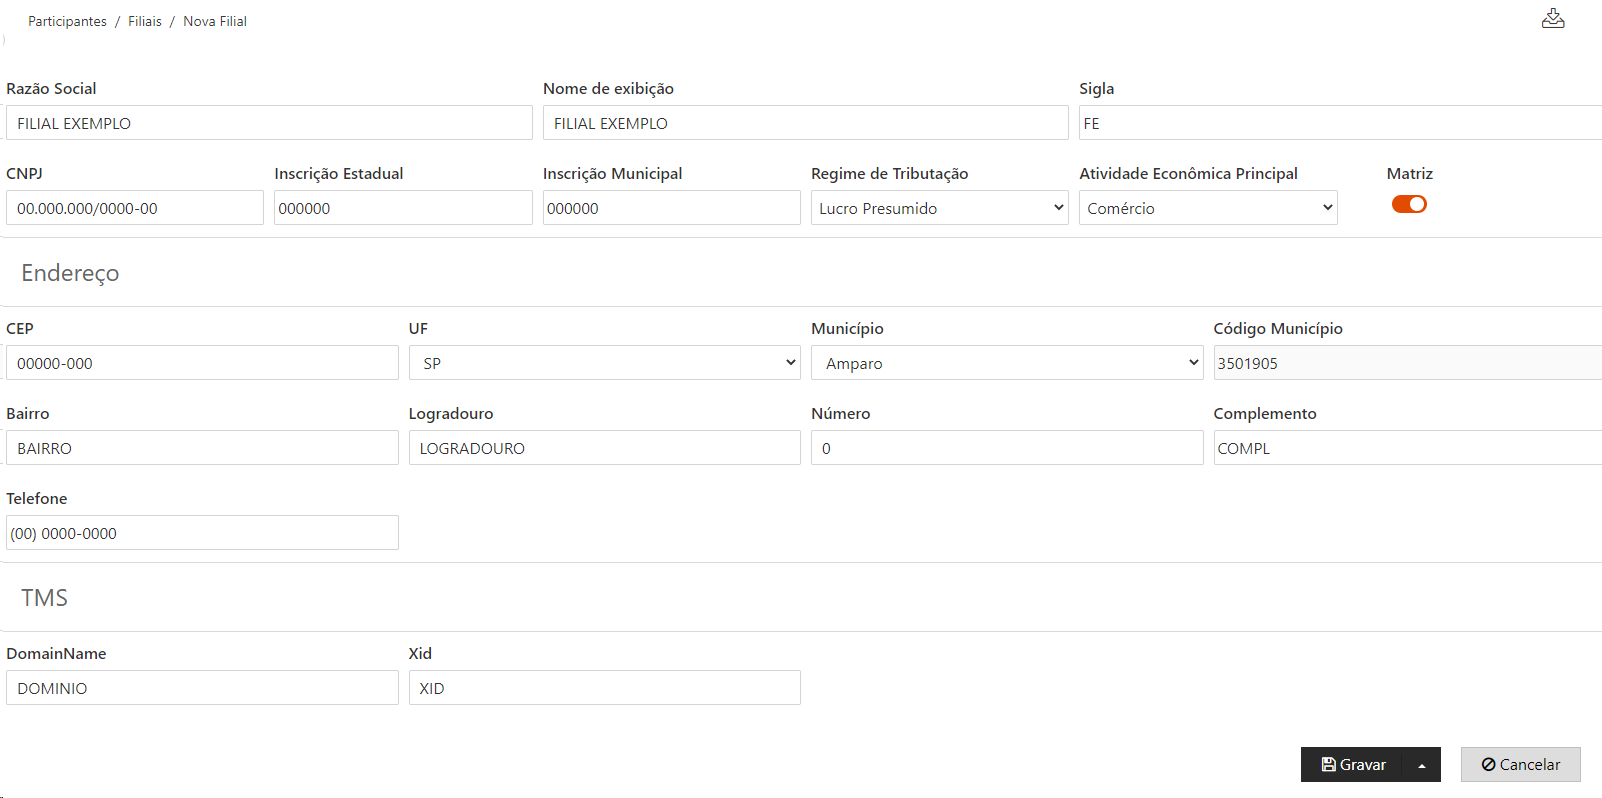Open the Regime de Tributação dropdown

click(939, 208)
